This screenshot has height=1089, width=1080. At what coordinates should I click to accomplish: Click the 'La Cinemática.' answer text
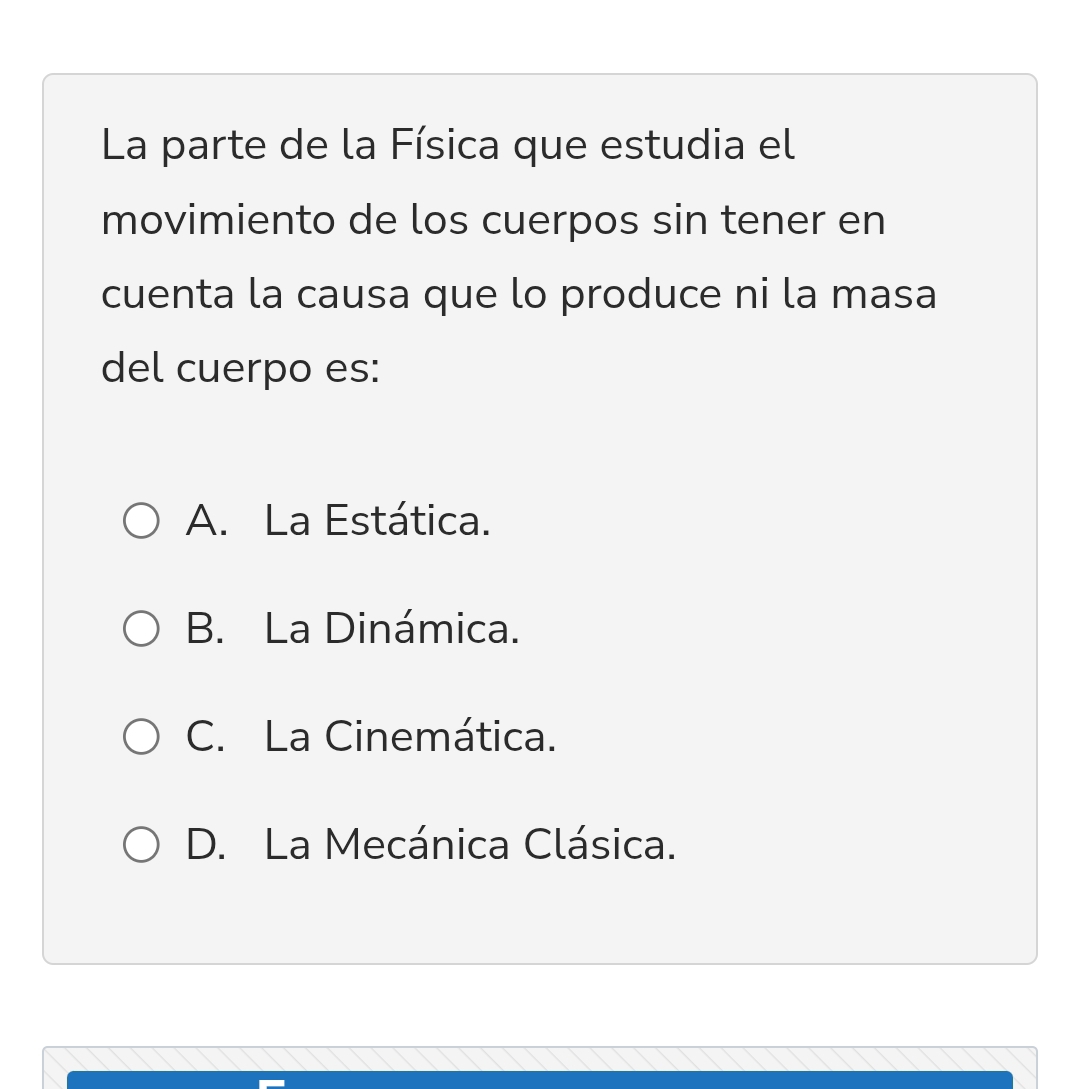click(410, 738)
